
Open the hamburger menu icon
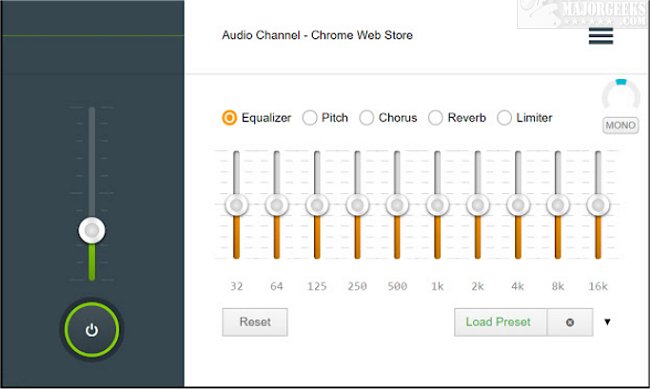click(601, 36)
